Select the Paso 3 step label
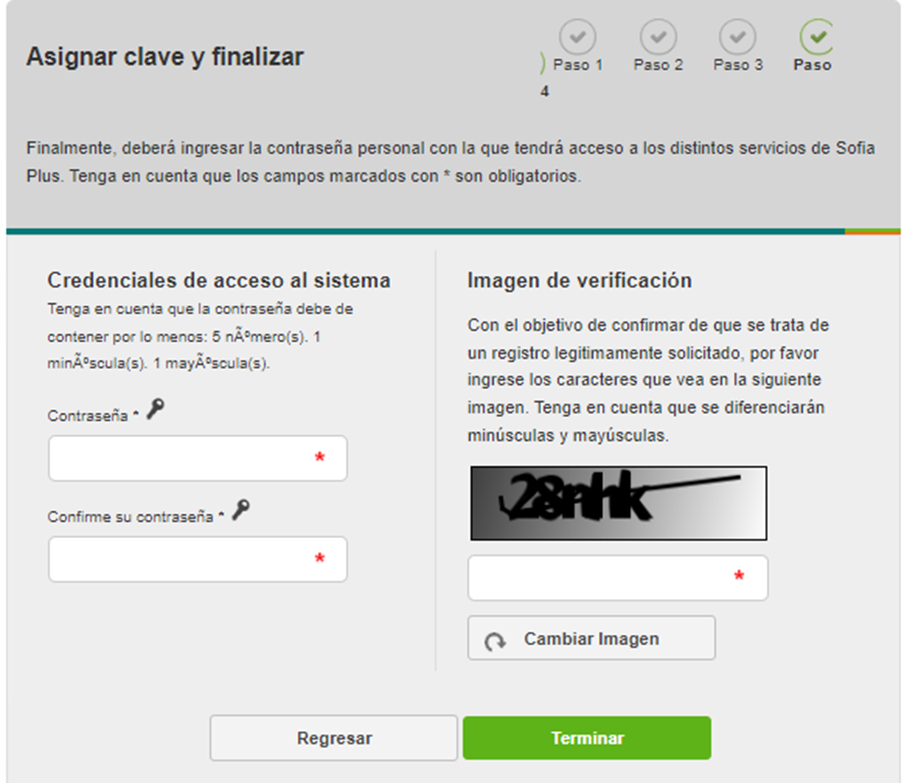Viewport: 921px width, 783px height. [x=738, y=65]
